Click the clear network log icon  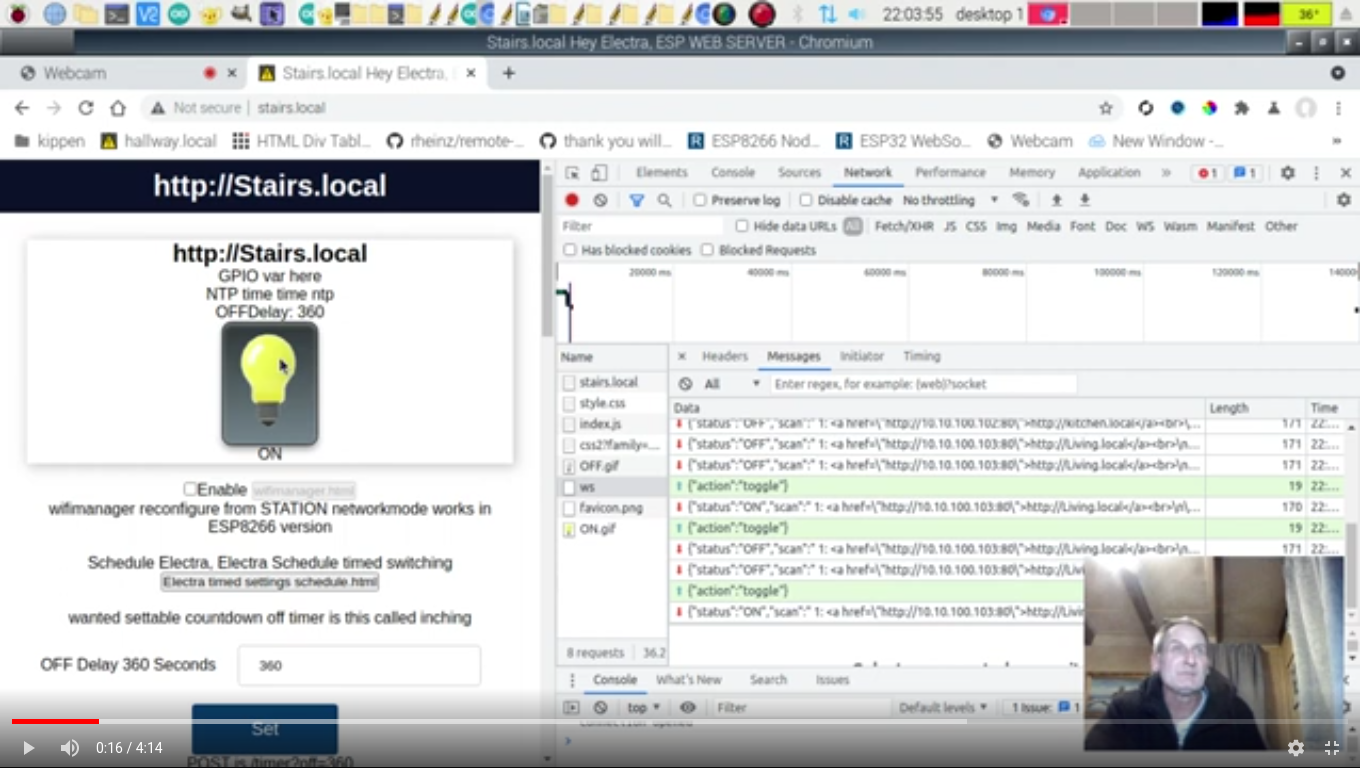click(599, 199)
